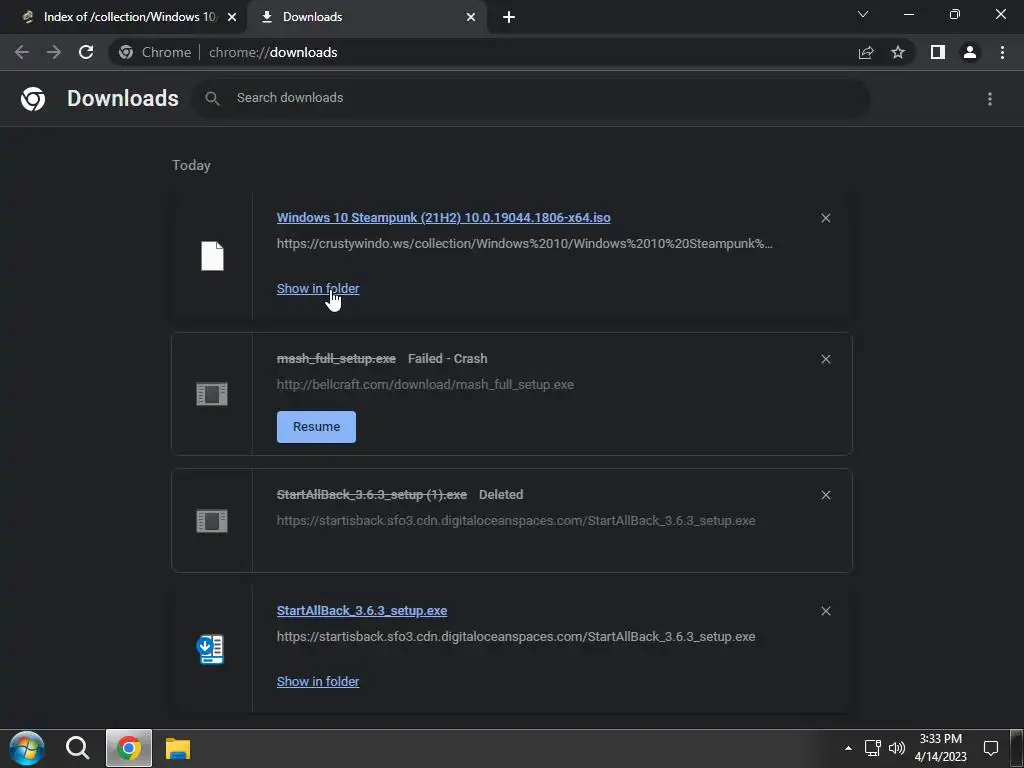
Task: Open a new tab with the plus button
Action: tap(509, 17)
